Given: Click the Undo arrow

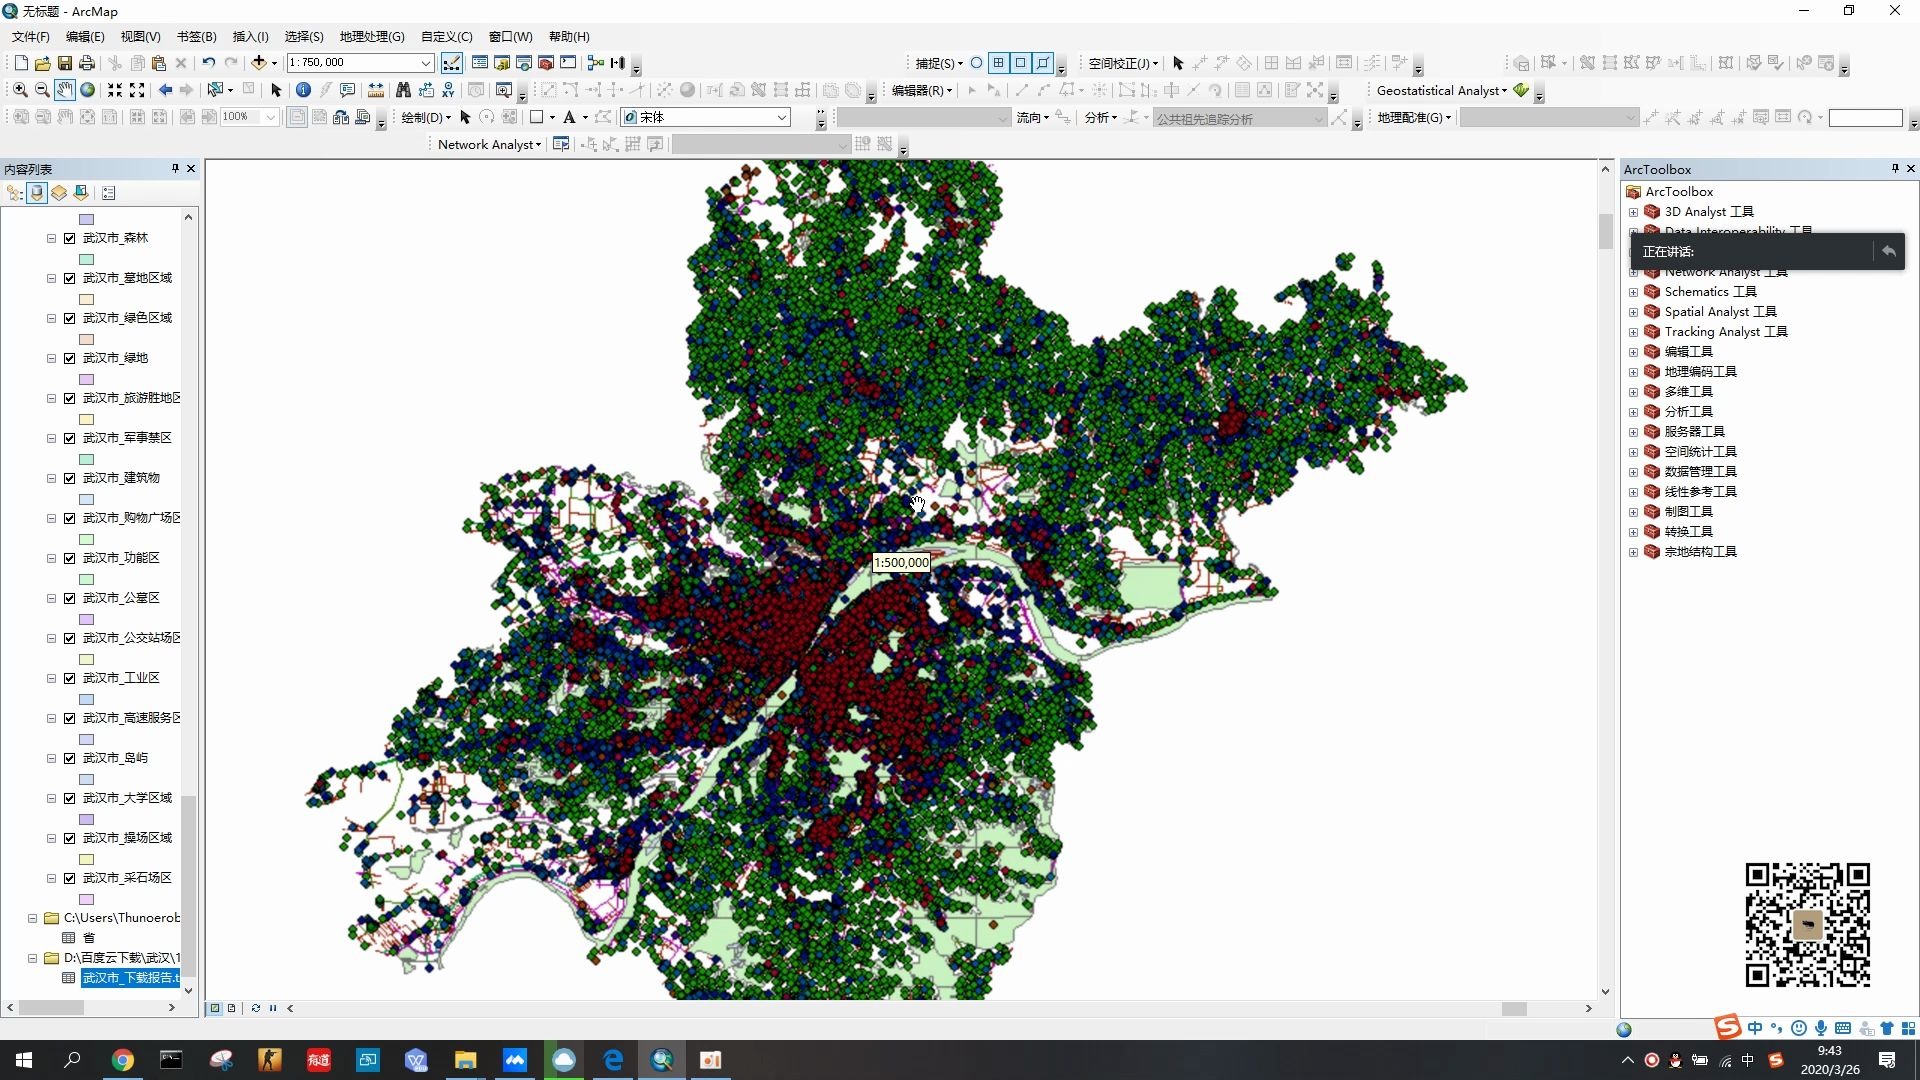Looking at the screenshot, I should click(x=208, y=63).
